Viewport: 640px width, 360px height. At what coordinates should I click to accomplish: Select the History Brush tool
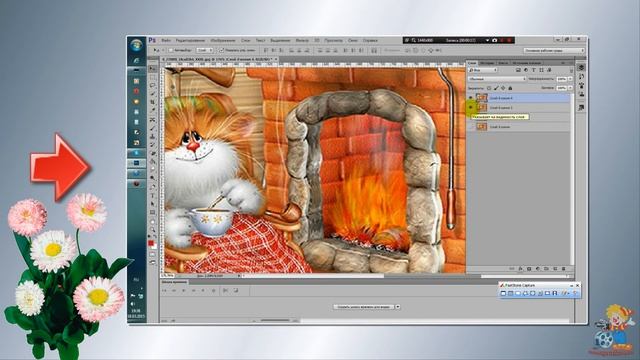(152, 145)
